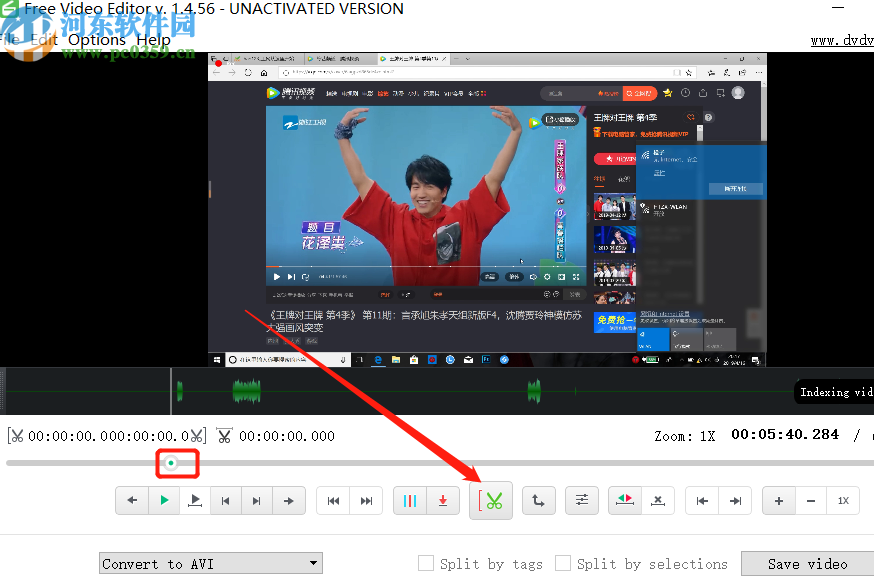Click the rotate video icon beside the scissors
Image resolution: width=874 pixels, height=577 pixels.
[x=539, y=500]
